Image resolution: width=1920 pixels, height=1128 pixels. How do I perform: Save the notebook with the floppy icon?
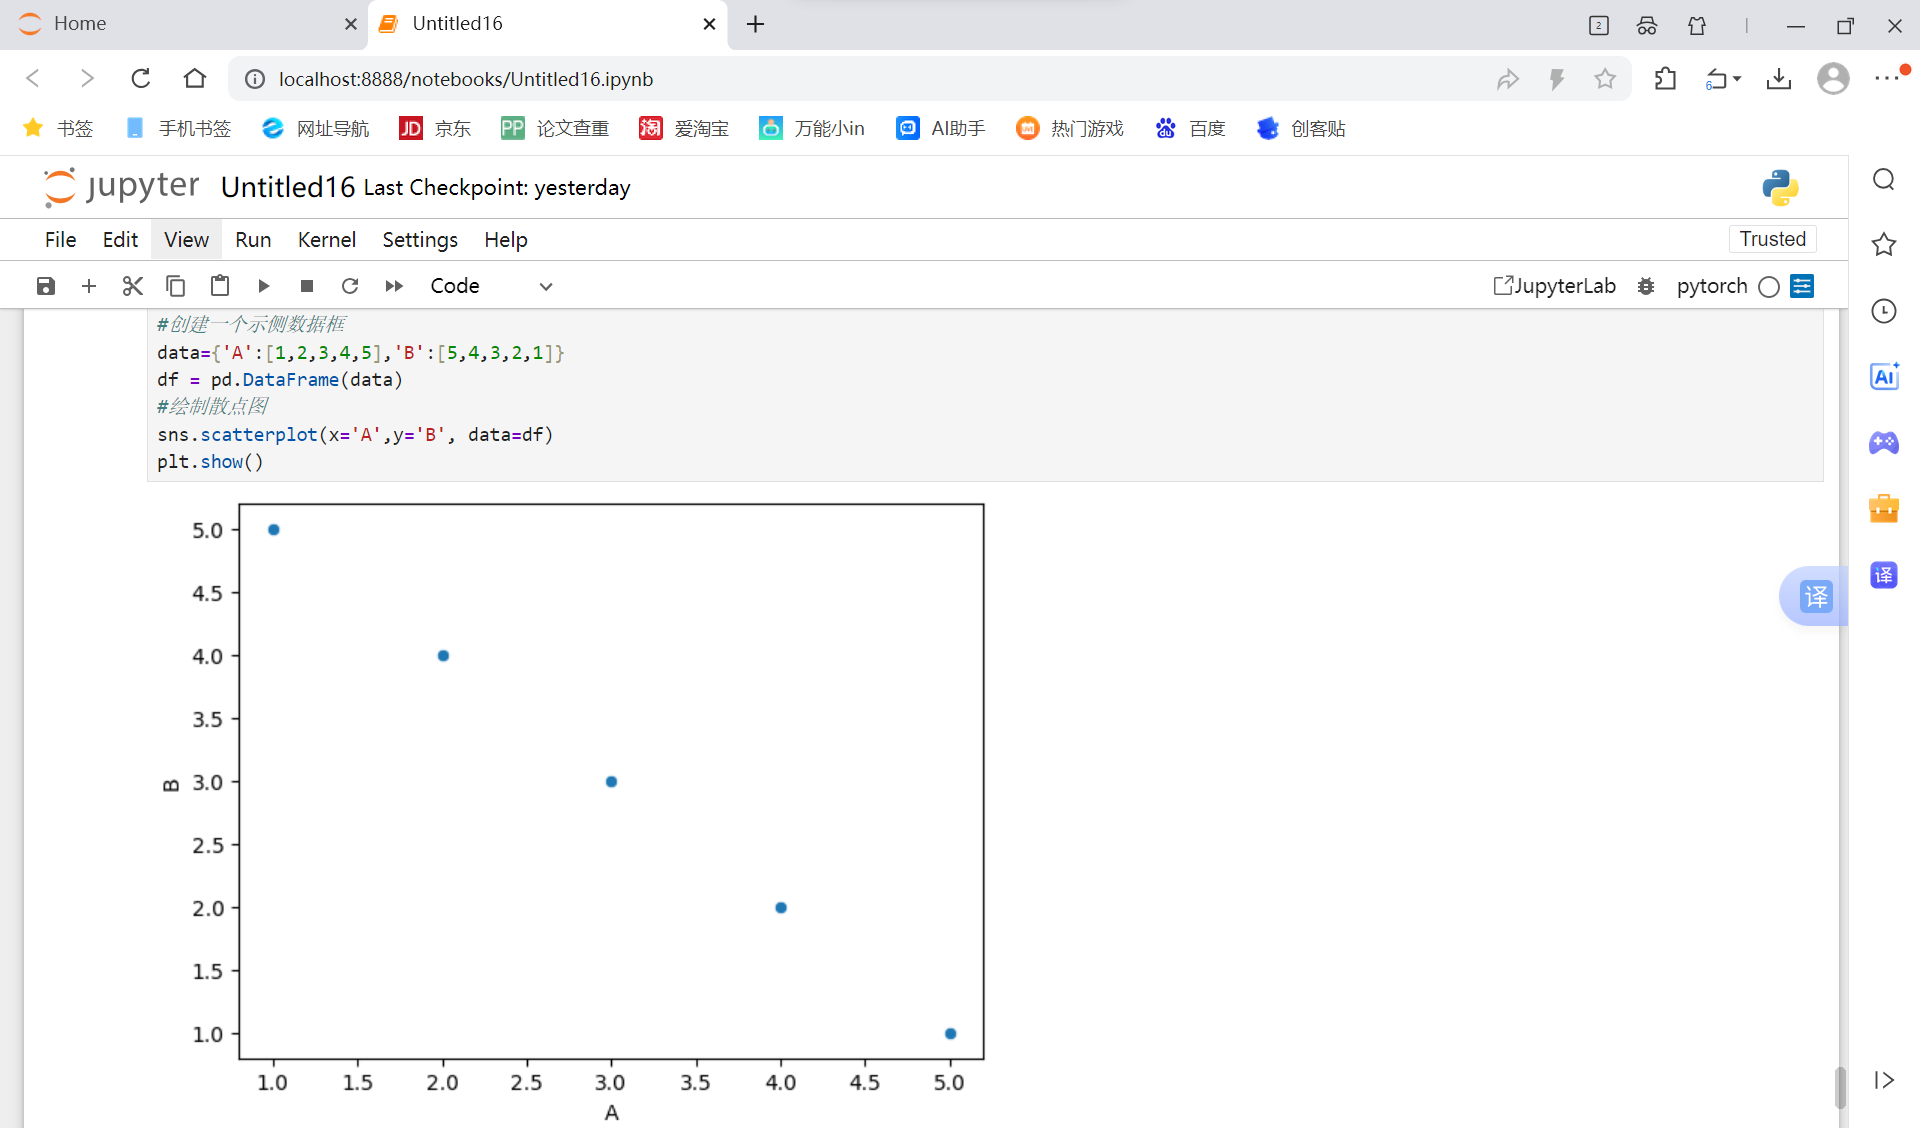[x=46, y=286]
